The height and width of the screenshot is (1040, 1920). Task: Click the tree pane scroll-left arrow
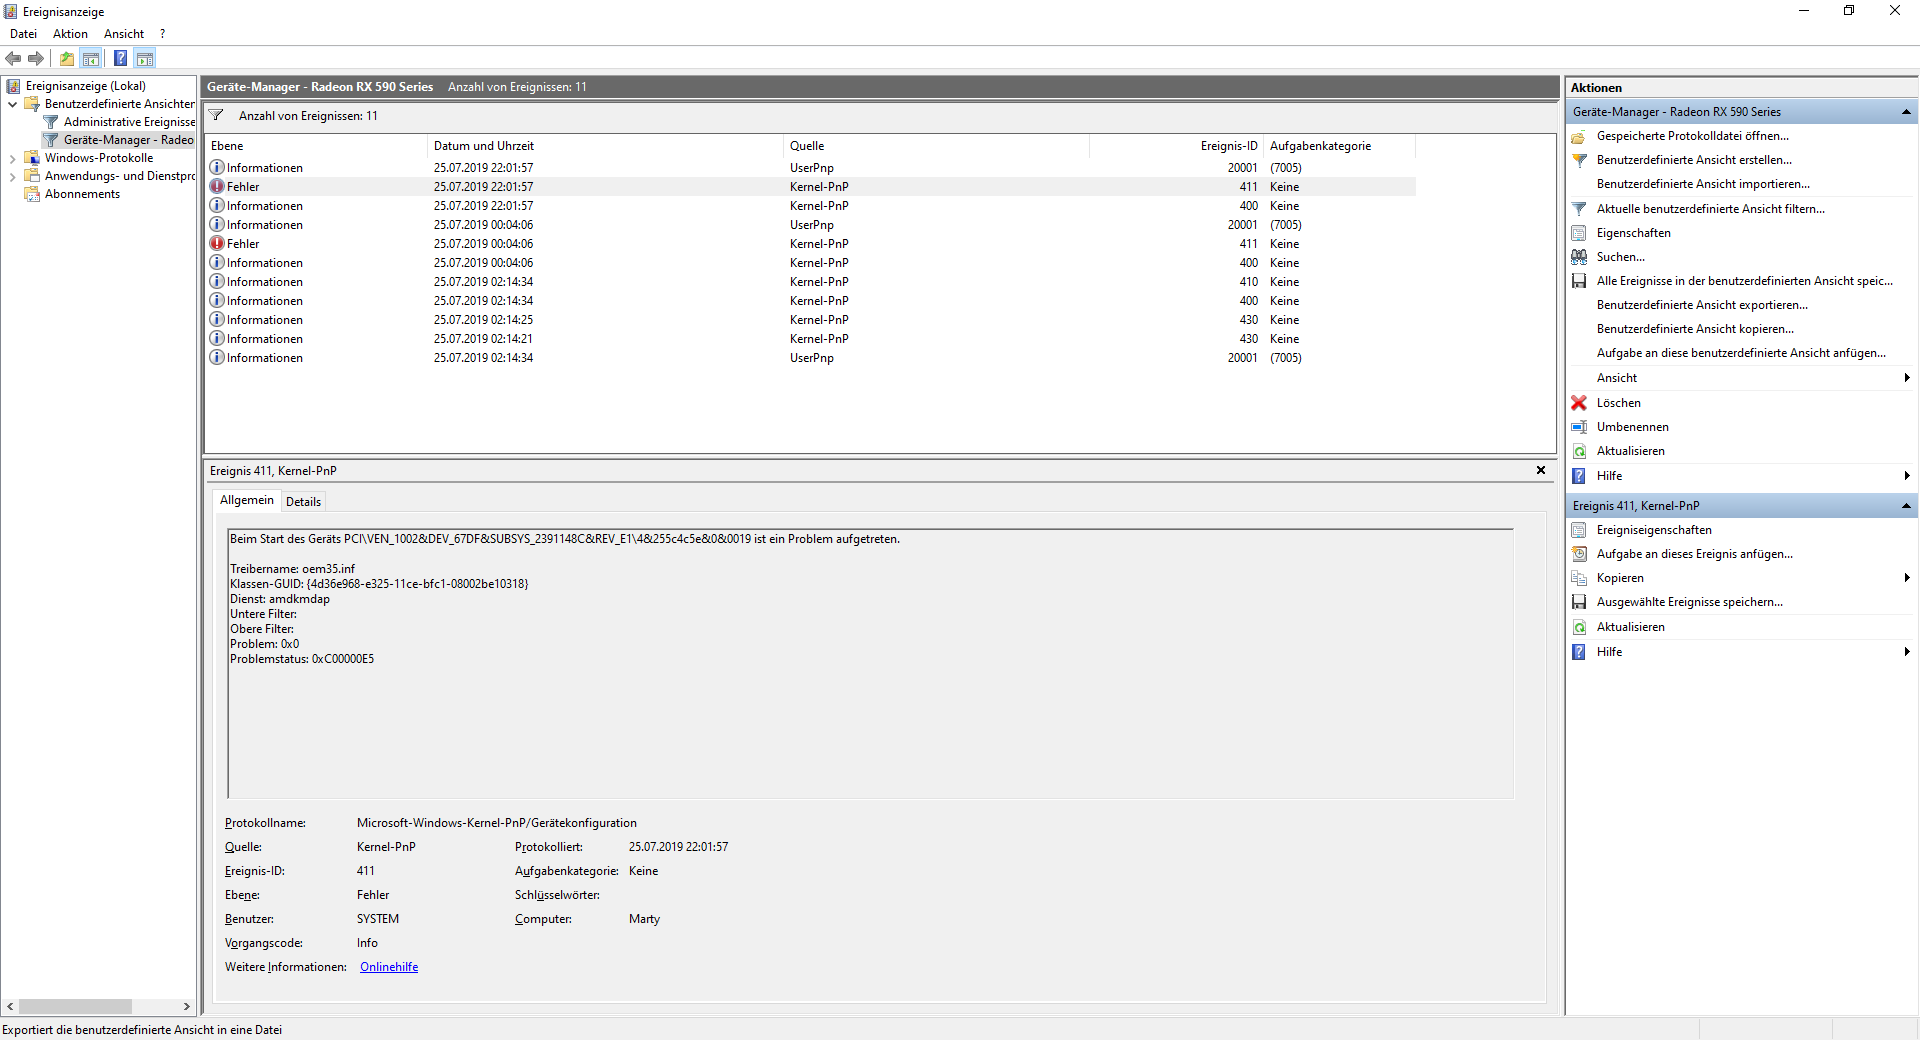10,1006
